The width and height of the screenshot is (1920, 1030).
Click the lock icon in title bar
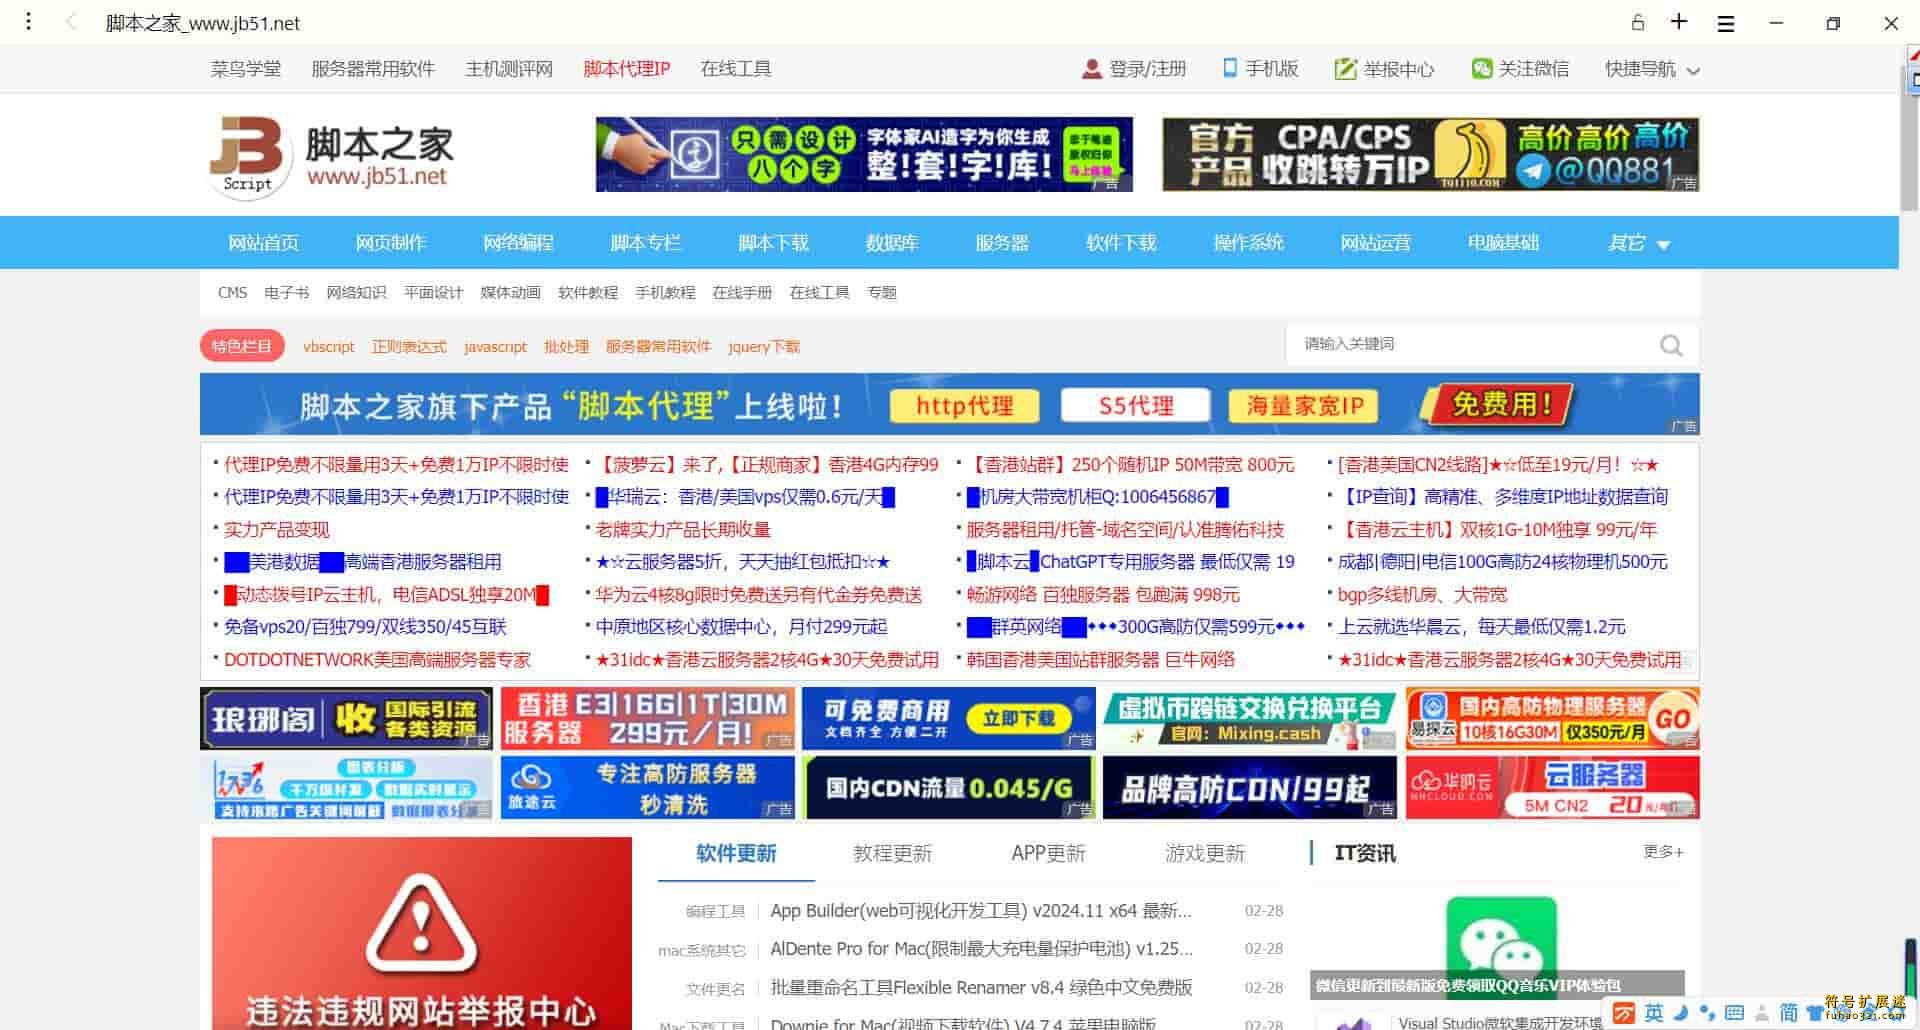(1637, 22)
